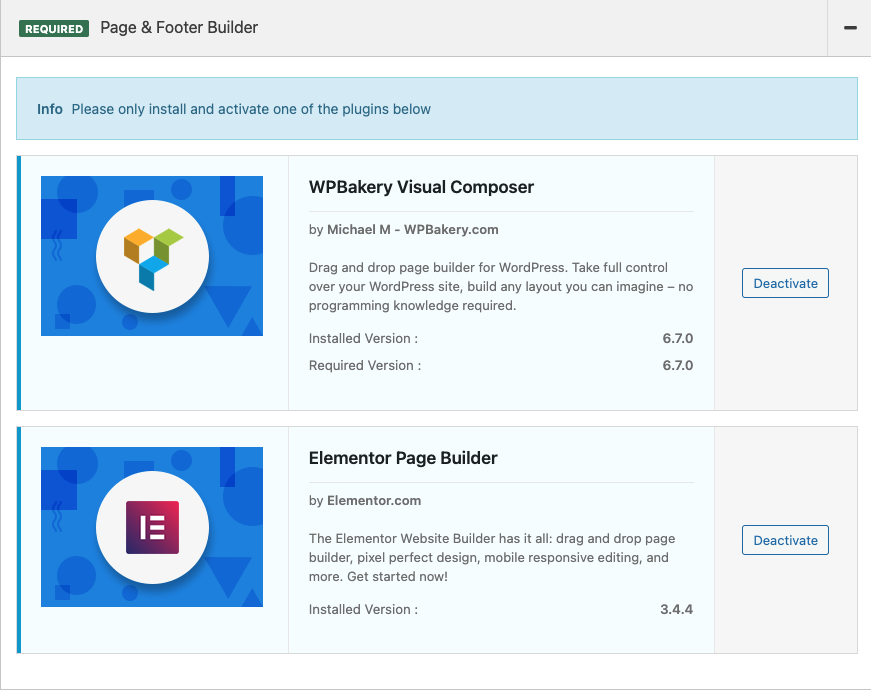Click the bold 'Info' label in the notice
The image size is (871, 690).
tap(50, 109)
